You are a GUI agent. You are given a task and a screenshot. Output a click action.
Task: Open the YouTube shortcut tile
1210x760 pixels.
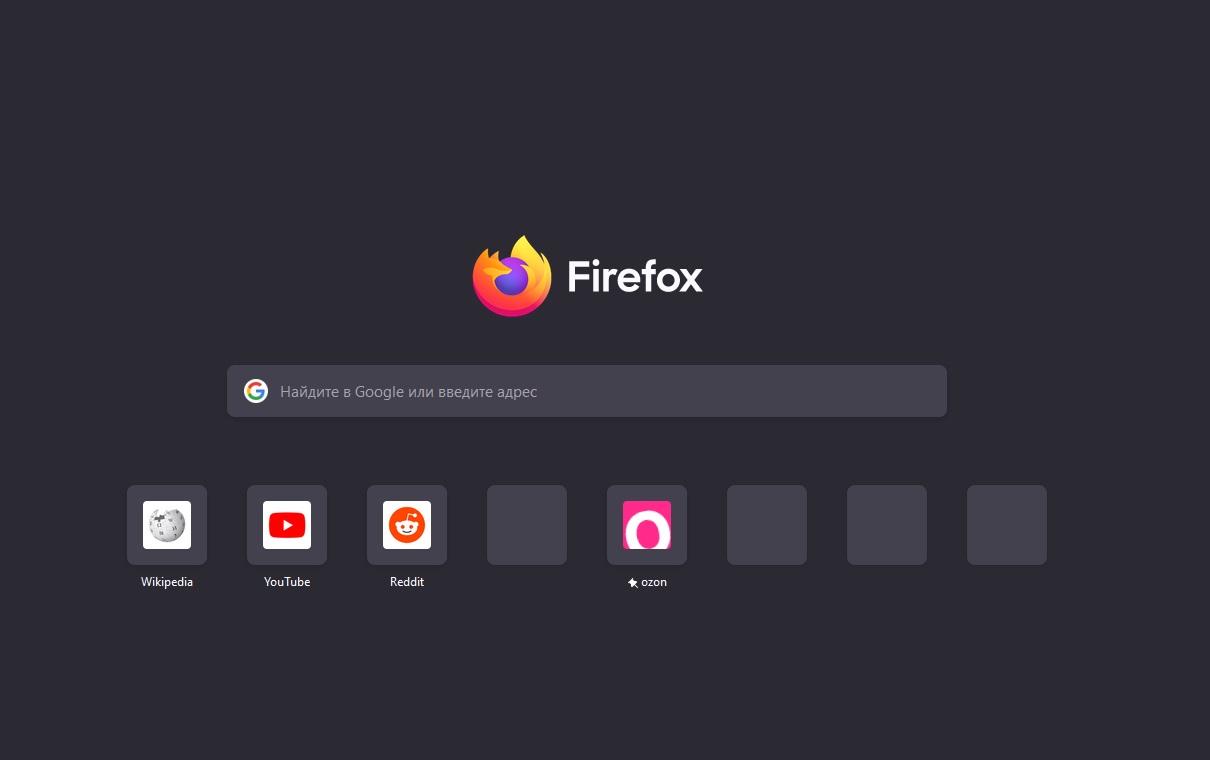point(287,525)
